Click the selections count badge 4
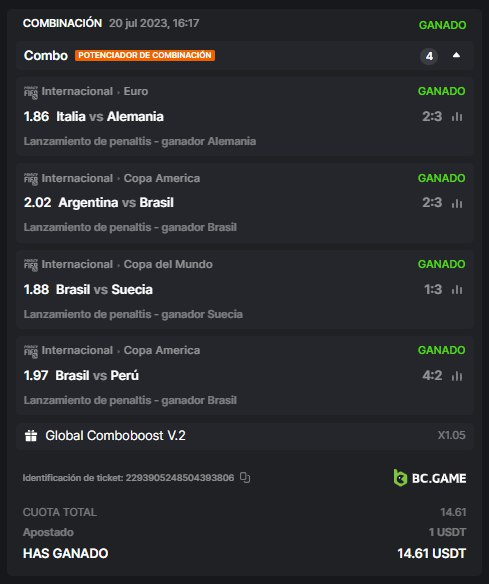The image size is (489, 584). (429, 56)
